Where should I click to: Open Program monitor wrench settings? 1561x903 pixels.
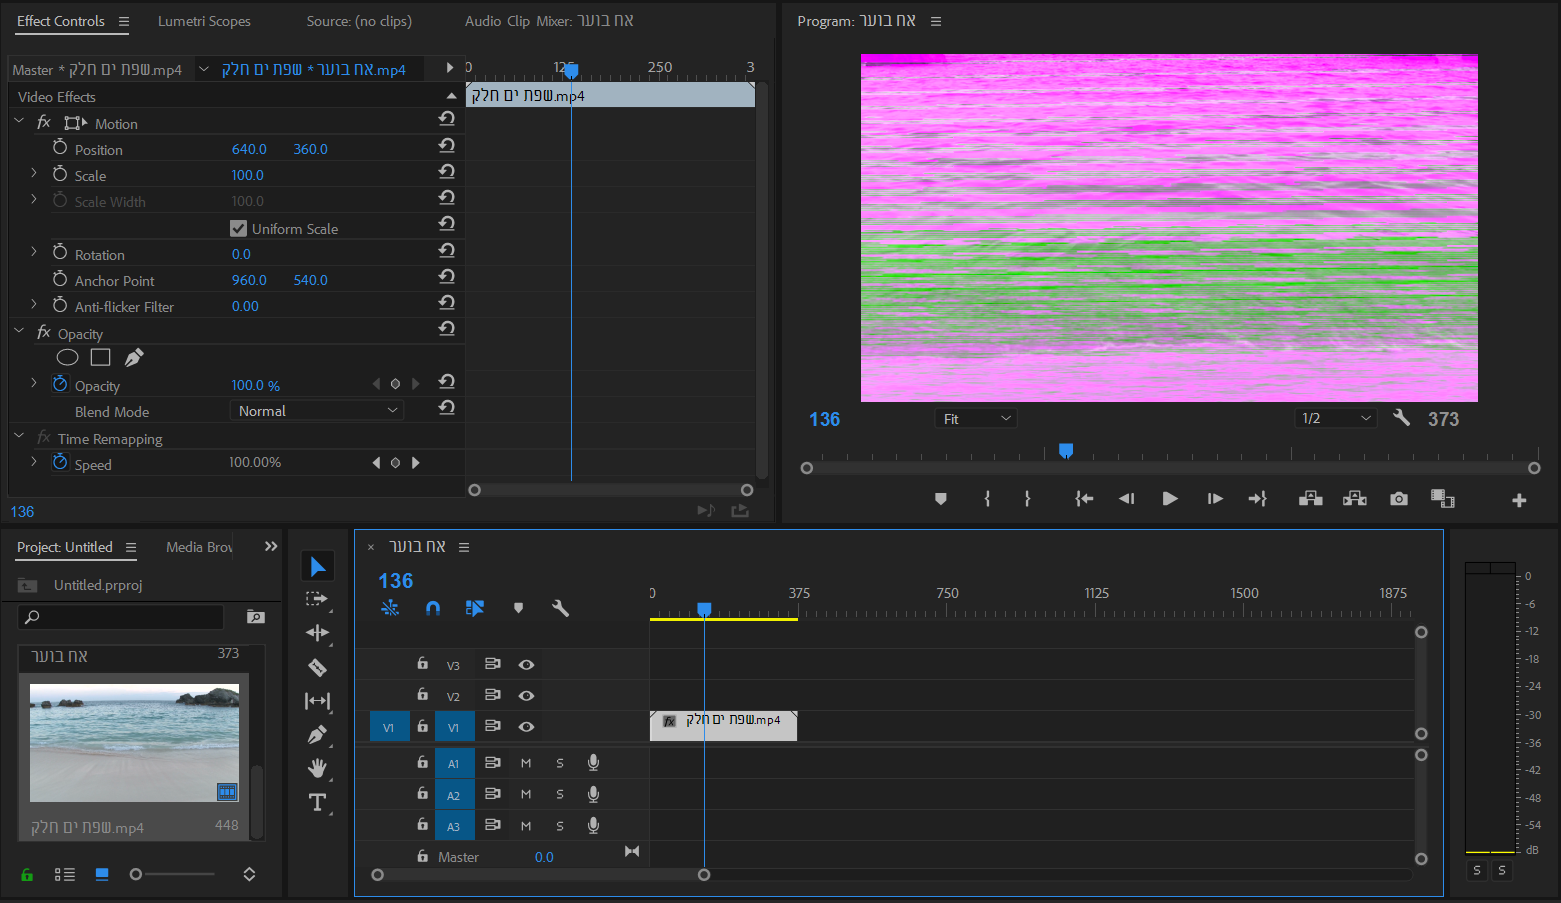1401,418
